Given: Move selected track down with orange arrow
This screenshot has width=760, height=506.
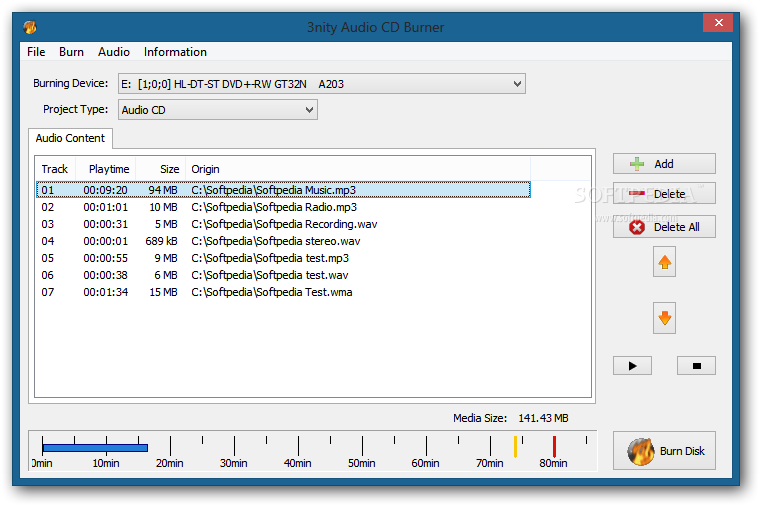Looking at the screenshot, I should (x=664, y=318).
